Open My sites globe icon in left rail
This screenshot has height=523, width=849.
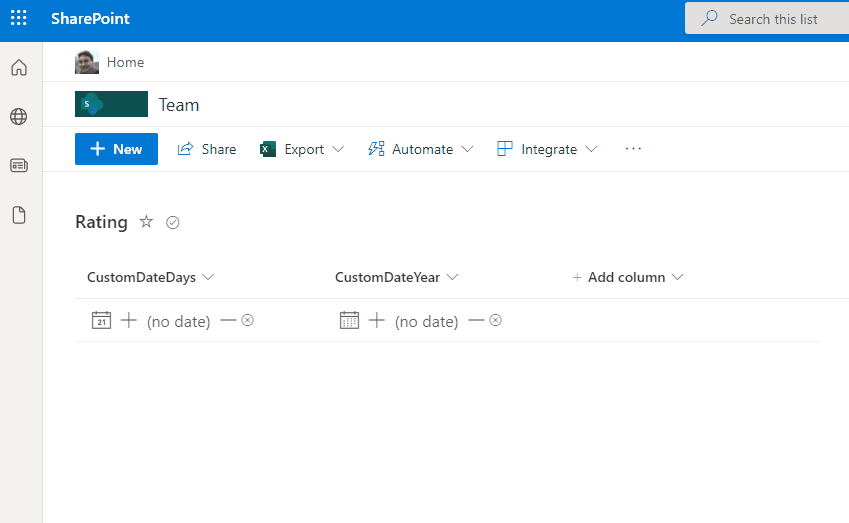[19, 116]
